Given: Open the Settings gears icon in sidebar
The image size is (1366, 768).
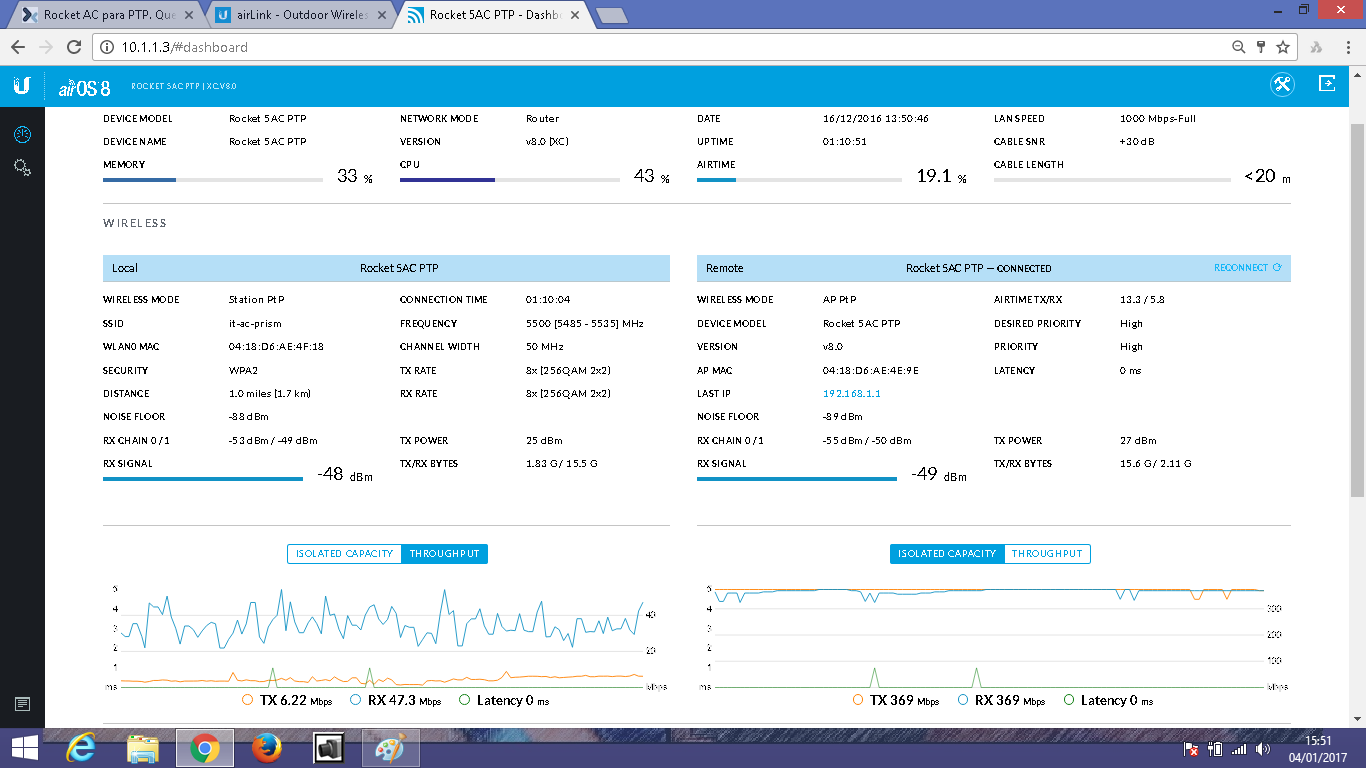Looking at the screenshot, I should 22,167.
